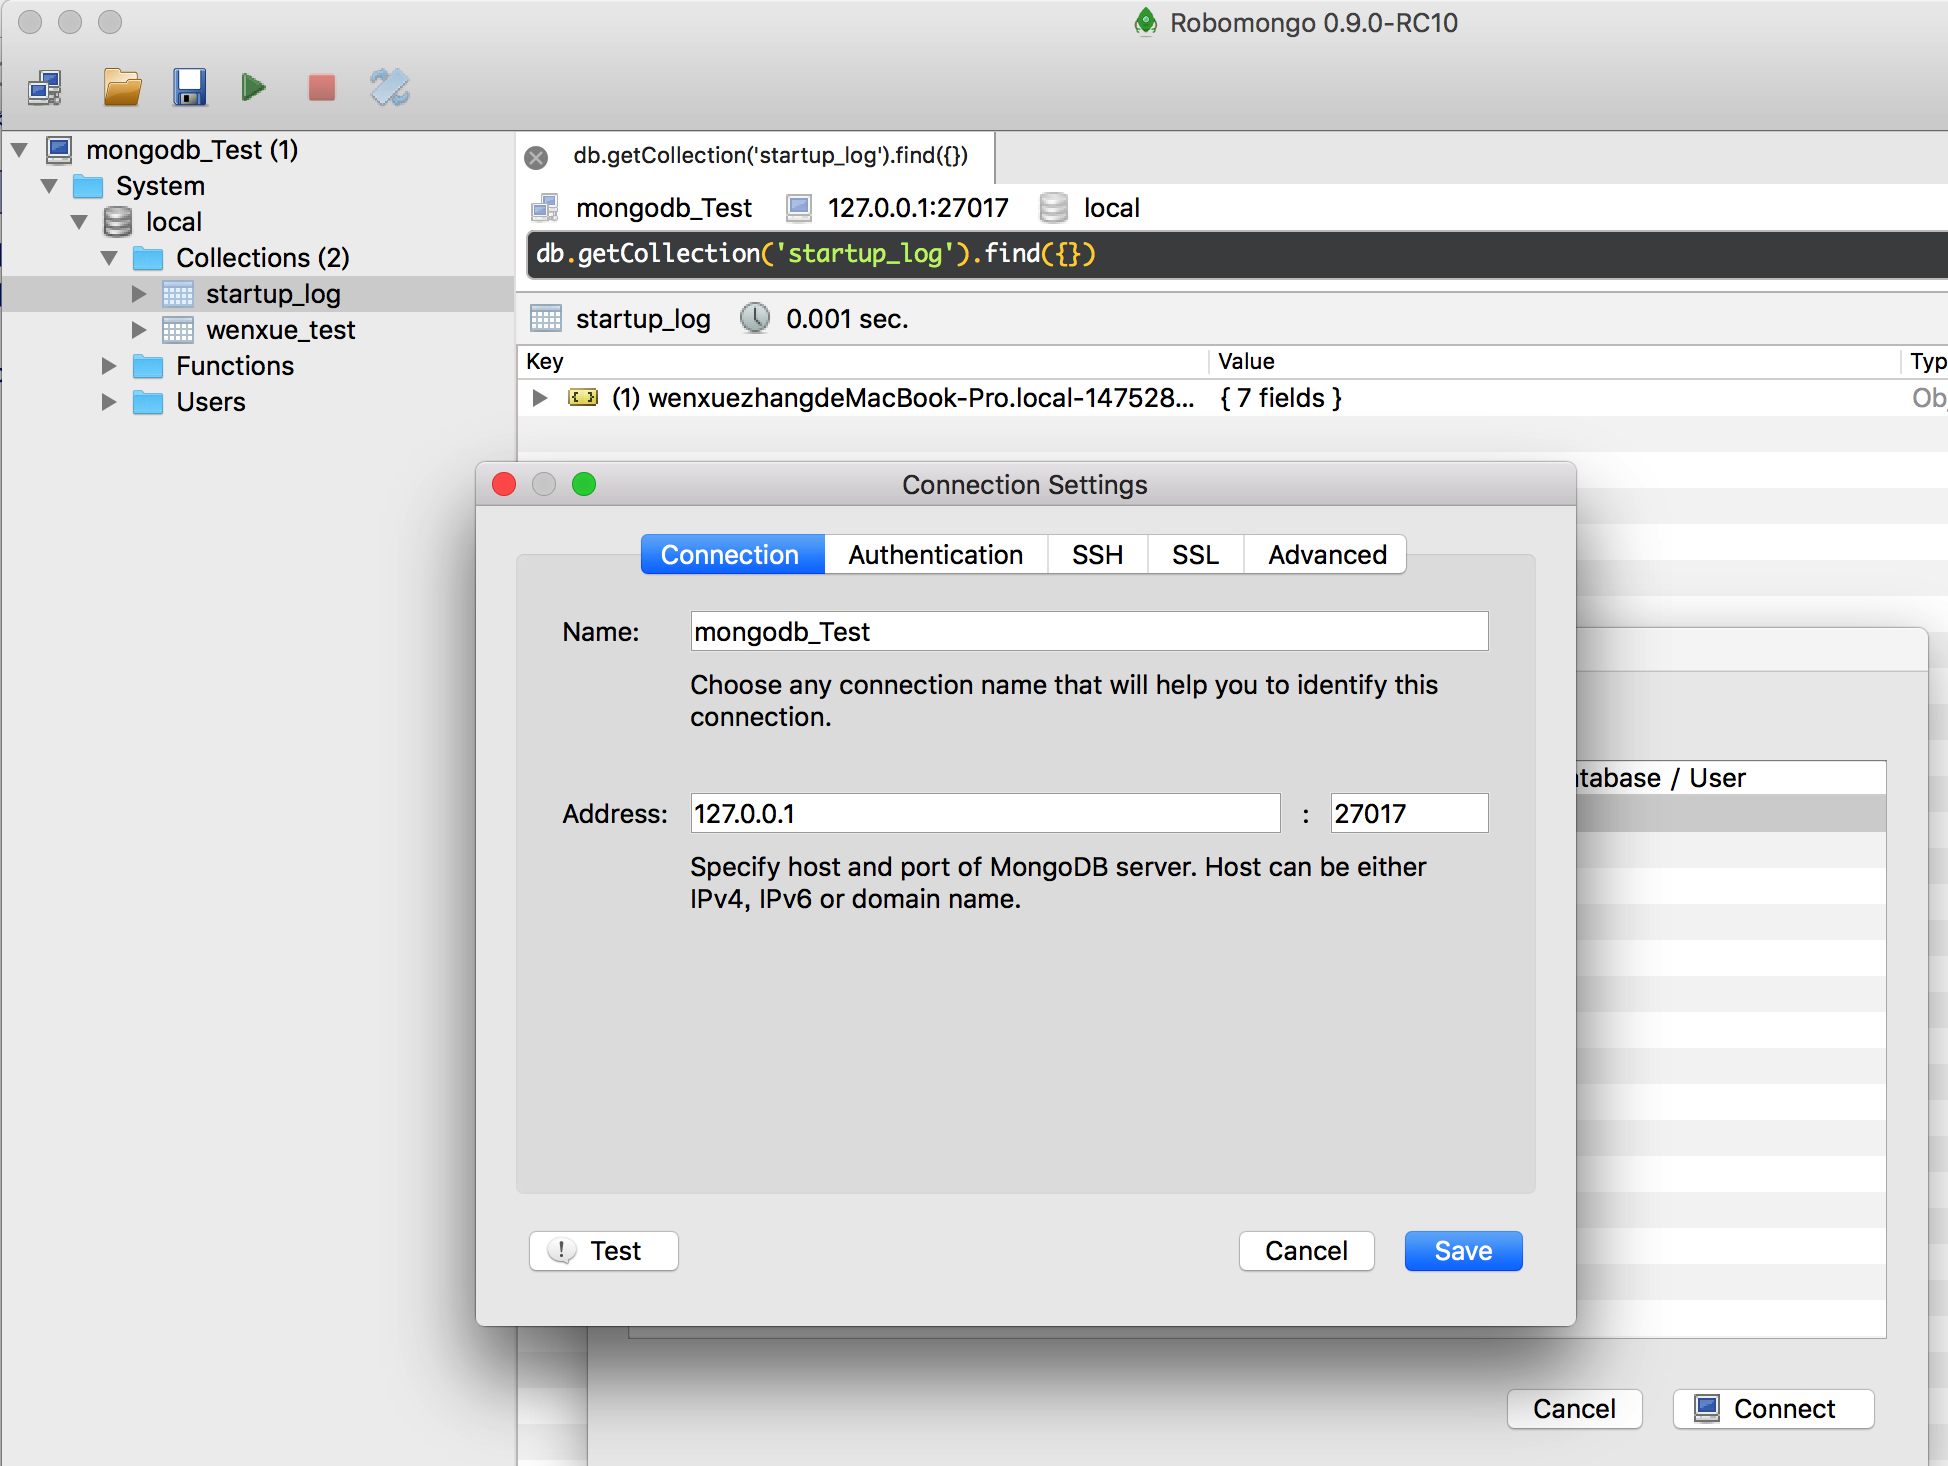Click the Test connection button
Viewport: 1948px width, 1466px height.
(604, 1250)
